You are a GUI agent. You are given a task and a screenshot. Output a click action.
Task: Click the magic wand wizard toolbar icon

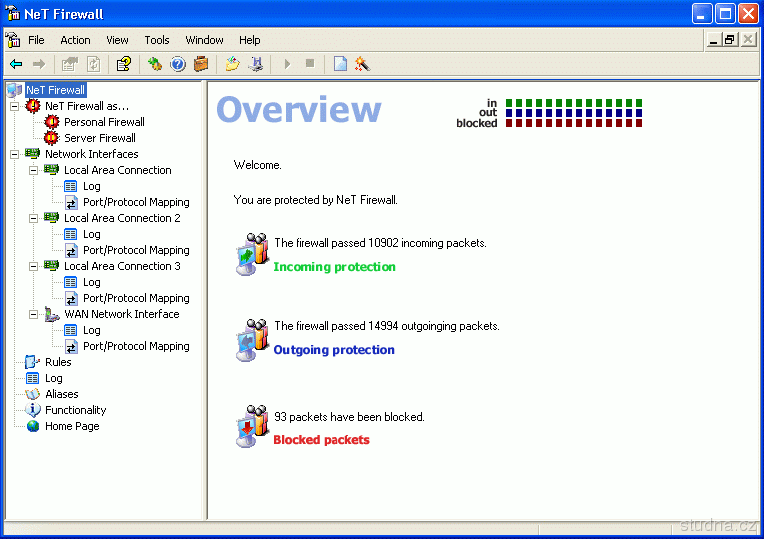point(363,64)
